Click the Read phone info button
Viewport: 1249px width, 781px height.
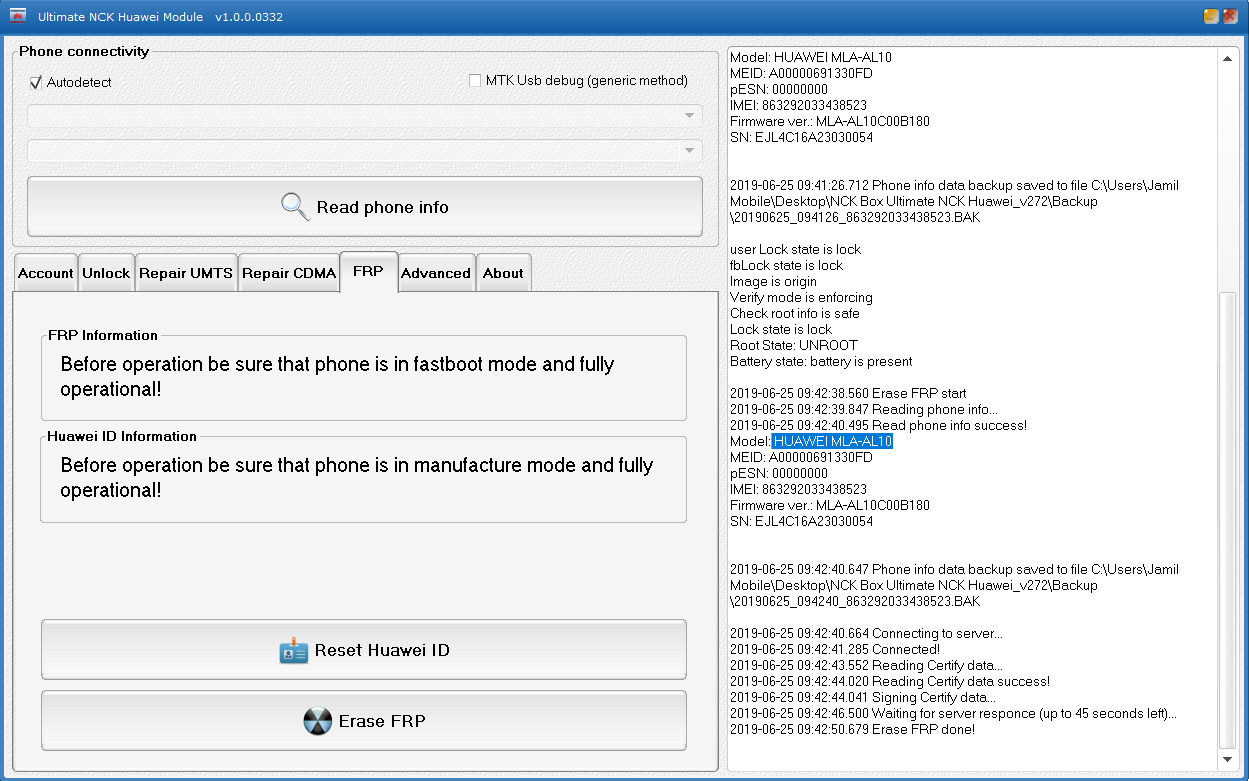[365, 207]
